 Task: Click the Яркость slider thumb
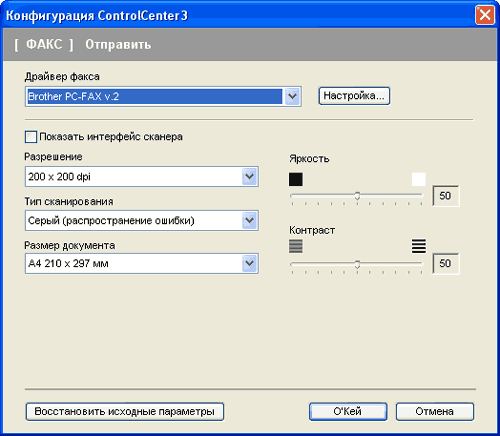[x=357, y=196]
